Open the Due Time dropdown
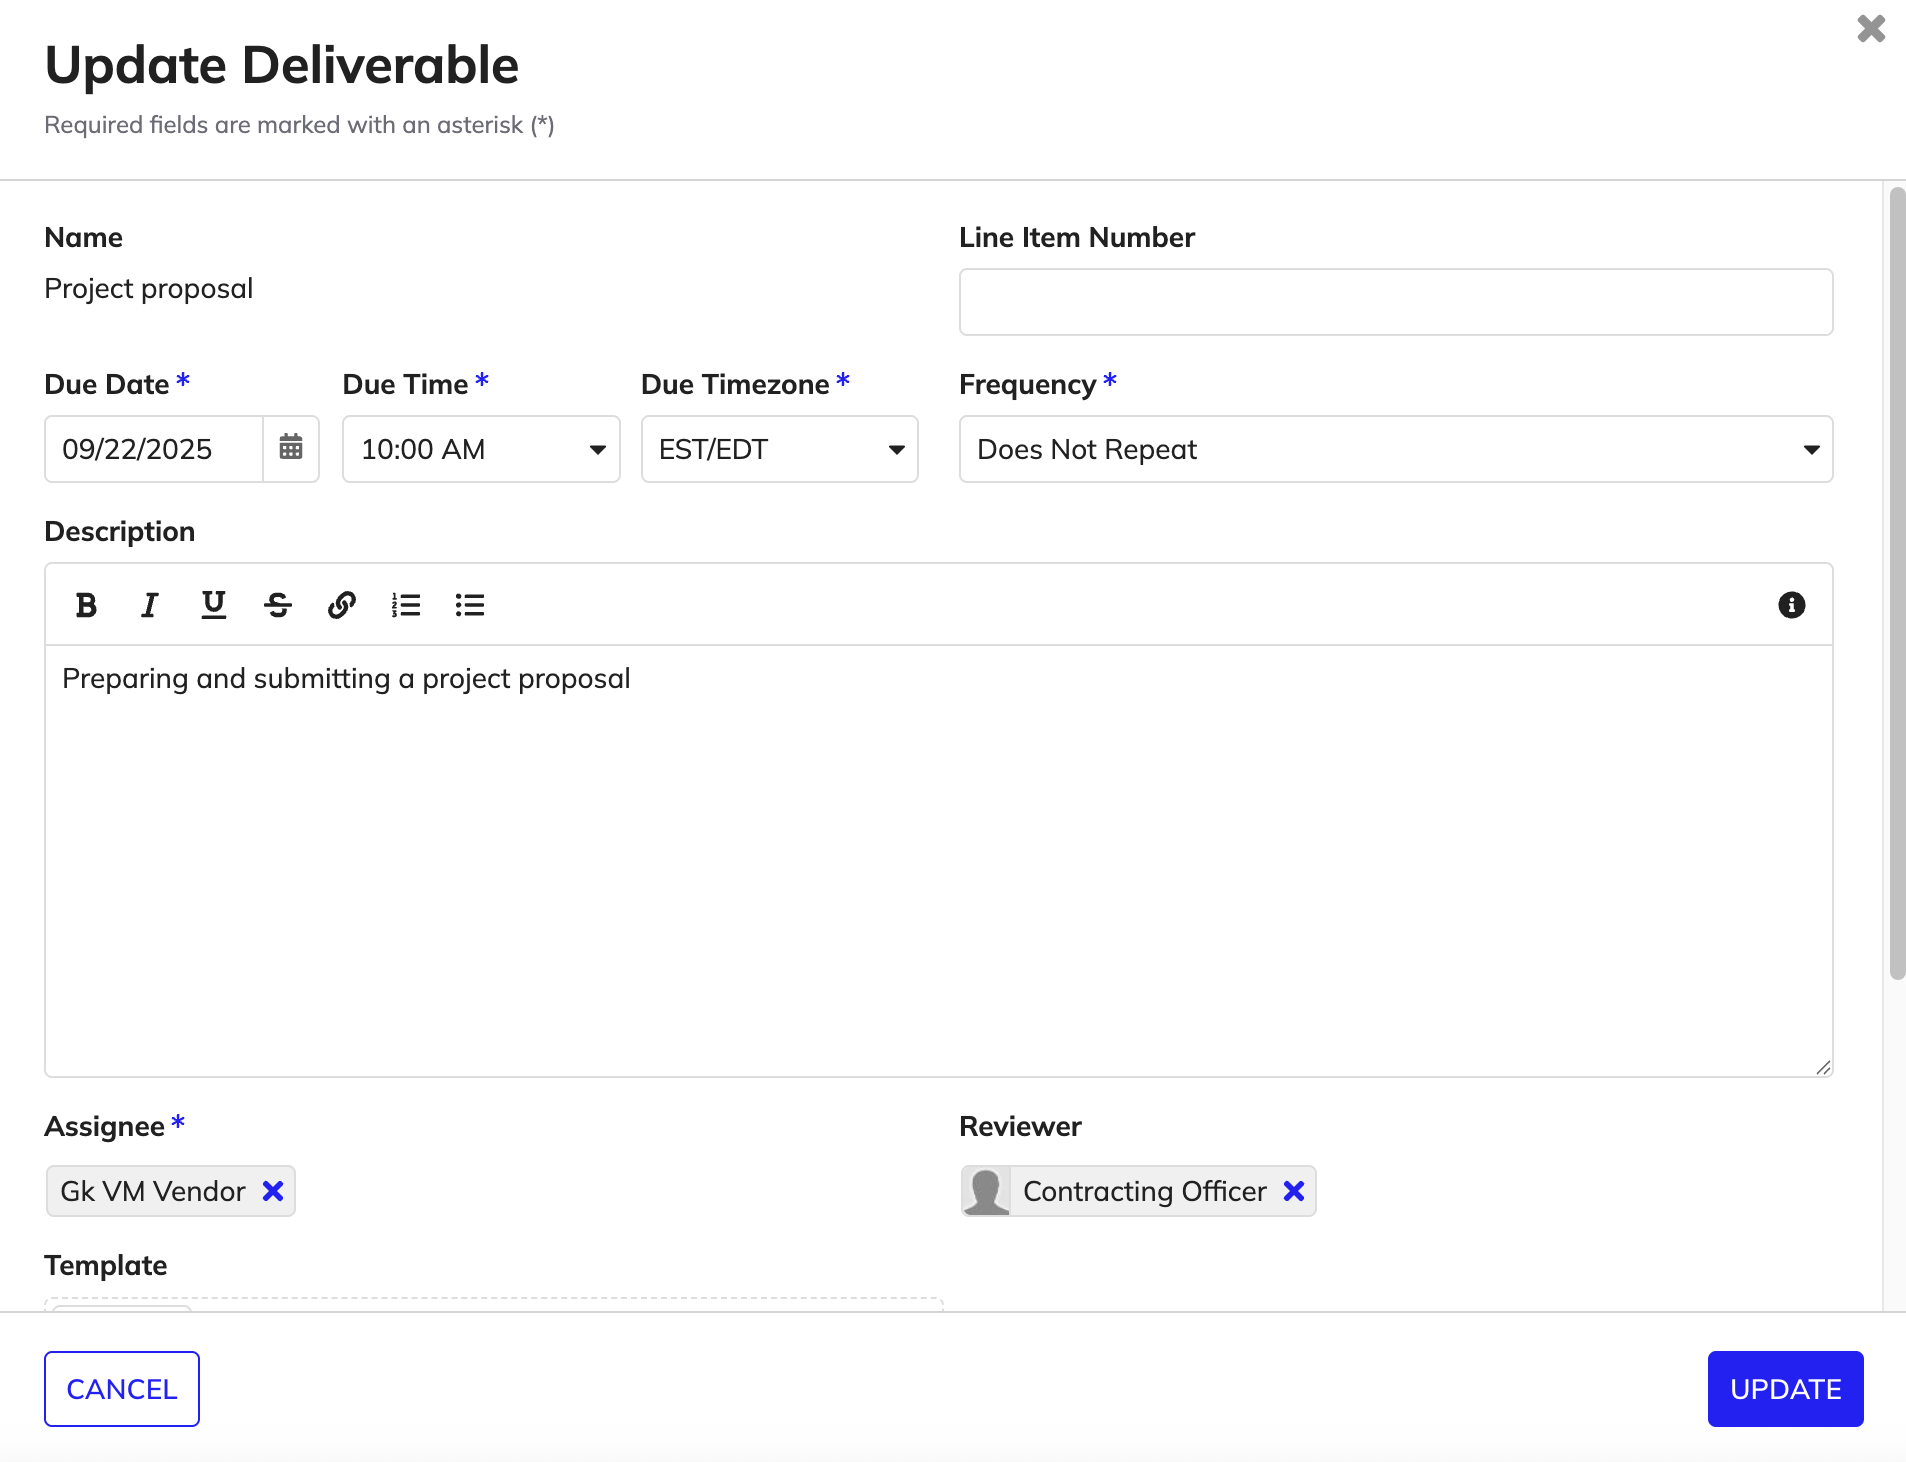Viewport: 1906px width, 1462px height. (x=481, y=449)
